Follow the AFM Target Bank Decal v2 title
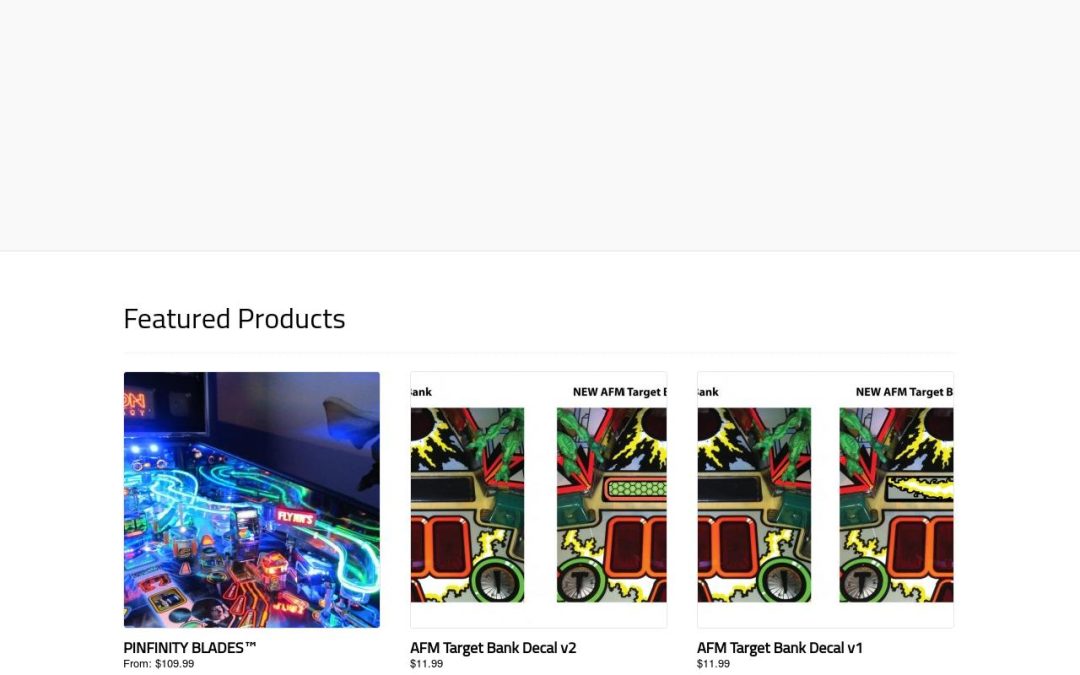This screenshot has height=675, width=1080. (x=493, y=647)
